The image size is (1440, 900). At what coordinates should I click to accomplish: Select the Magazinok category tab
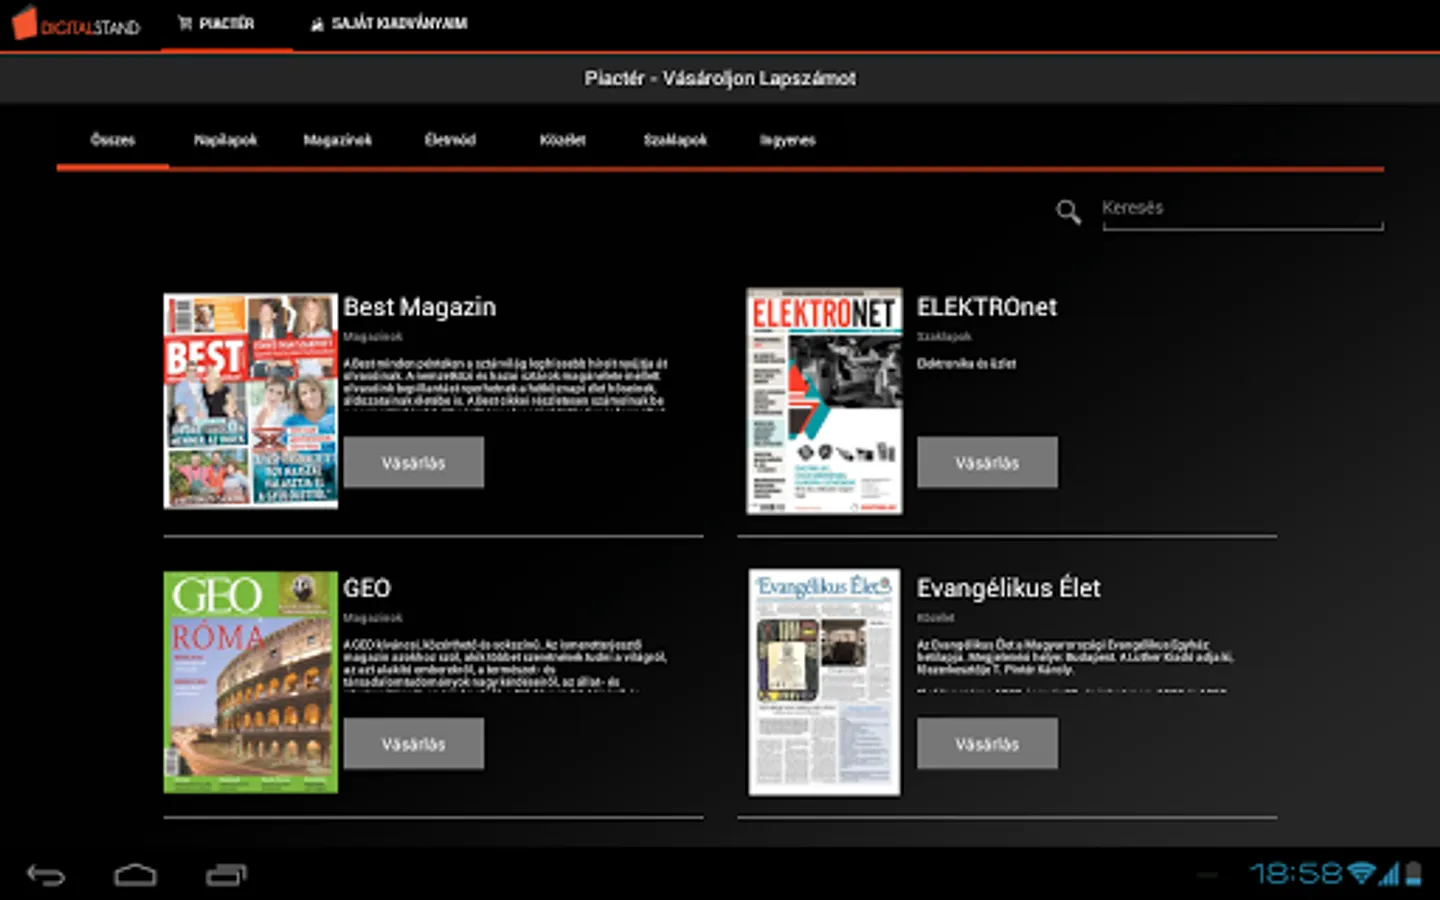(x=337, y=140)
